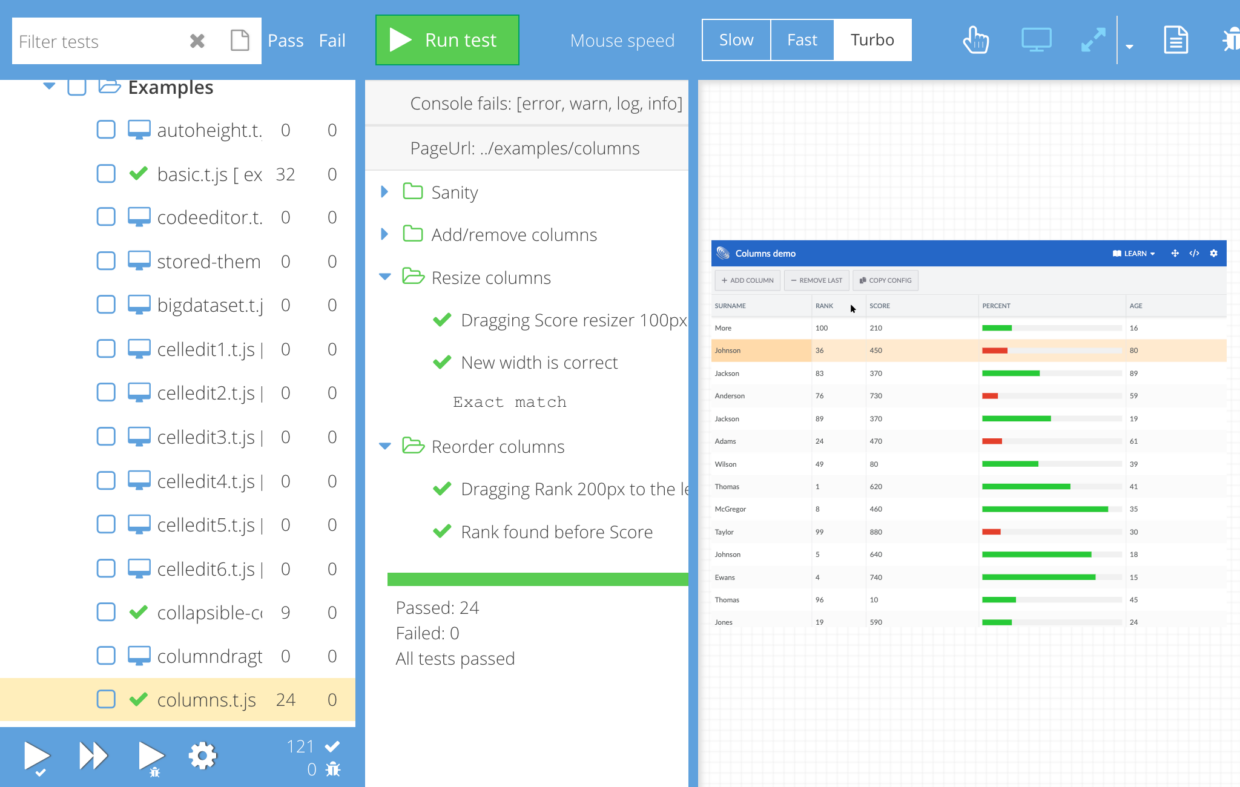
Task: Click the green Run test button
Action: coord(447,41)
